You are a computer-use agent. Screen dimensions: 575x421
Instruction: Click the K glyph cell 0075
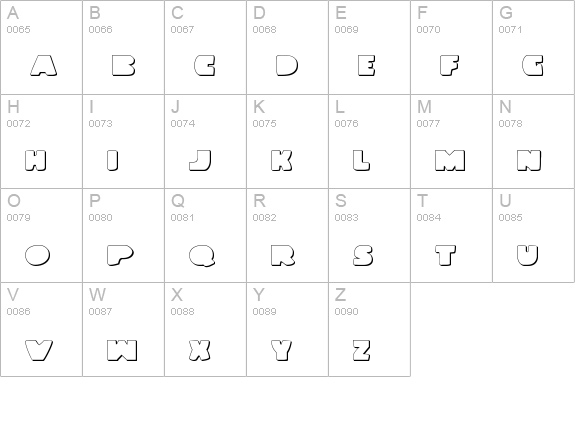coord(288,142)
